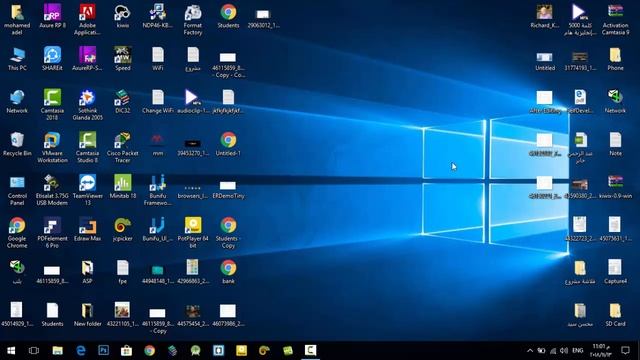Select the Students - Copy Chrome shortcut

tap(228, 233)
